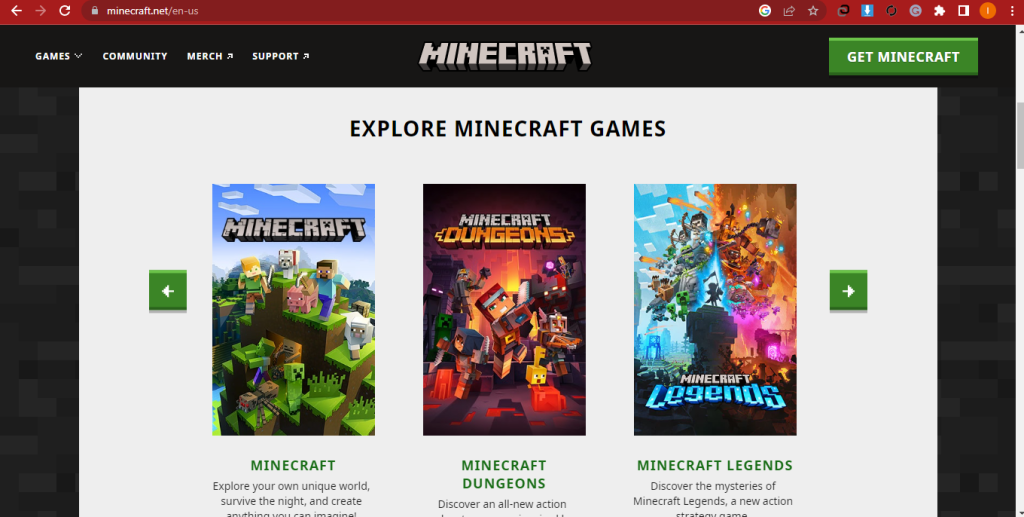Open the Minecraft Legends cover art
The width and height of the screenshot is (1024, 517).
pyautogui.click(x=715, y=309)
